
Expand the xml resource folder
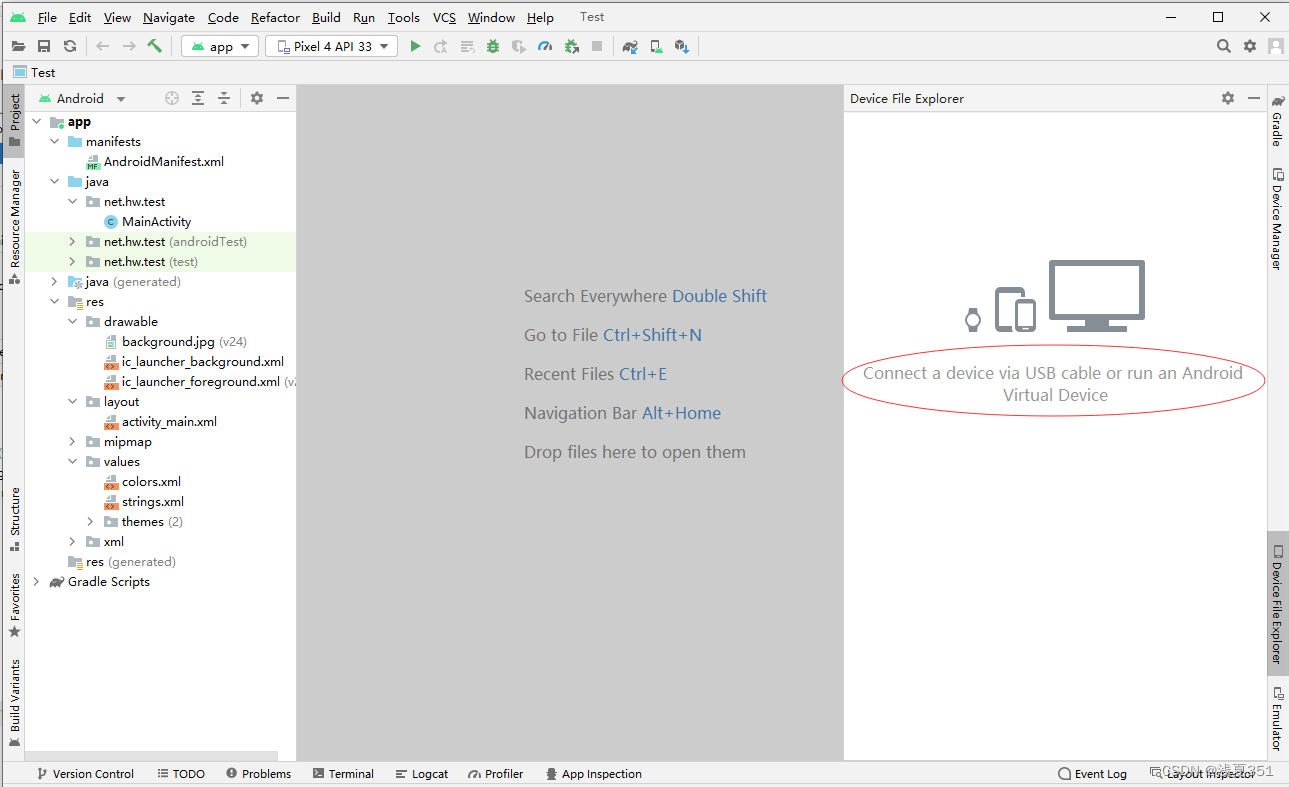click(72, 542)
